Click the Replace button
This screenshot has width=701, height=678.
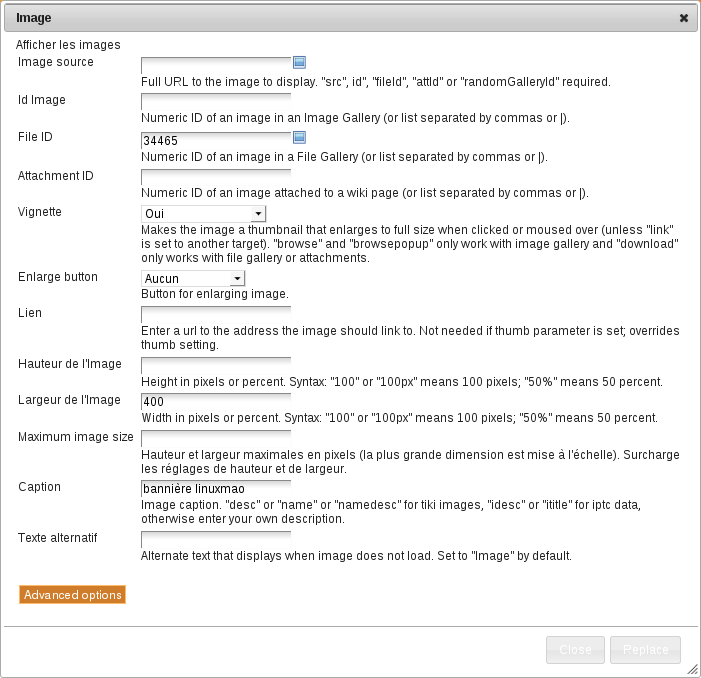tap(645, 649)
